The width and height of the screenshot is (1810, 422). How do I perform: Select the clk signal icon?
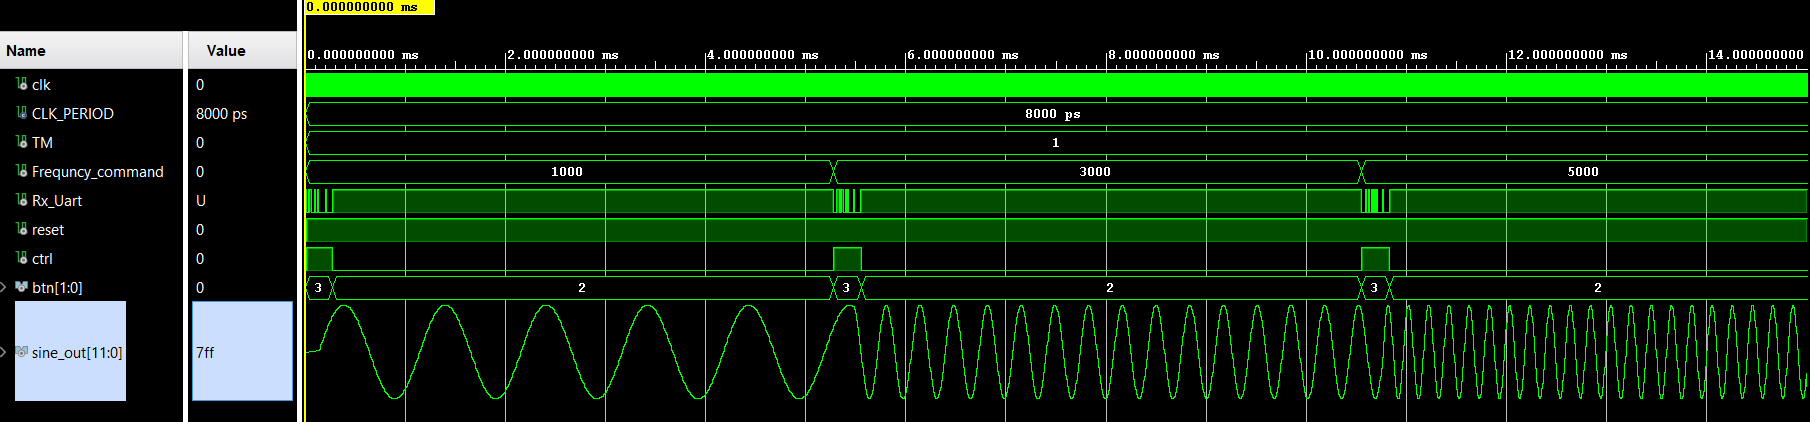22,84
